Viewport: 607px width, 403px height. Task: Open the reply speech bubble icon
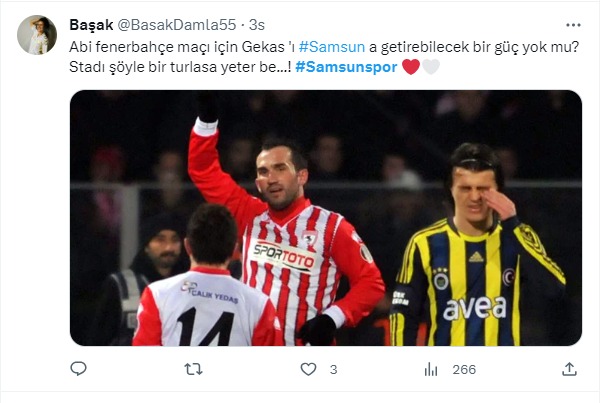point(78,369)
